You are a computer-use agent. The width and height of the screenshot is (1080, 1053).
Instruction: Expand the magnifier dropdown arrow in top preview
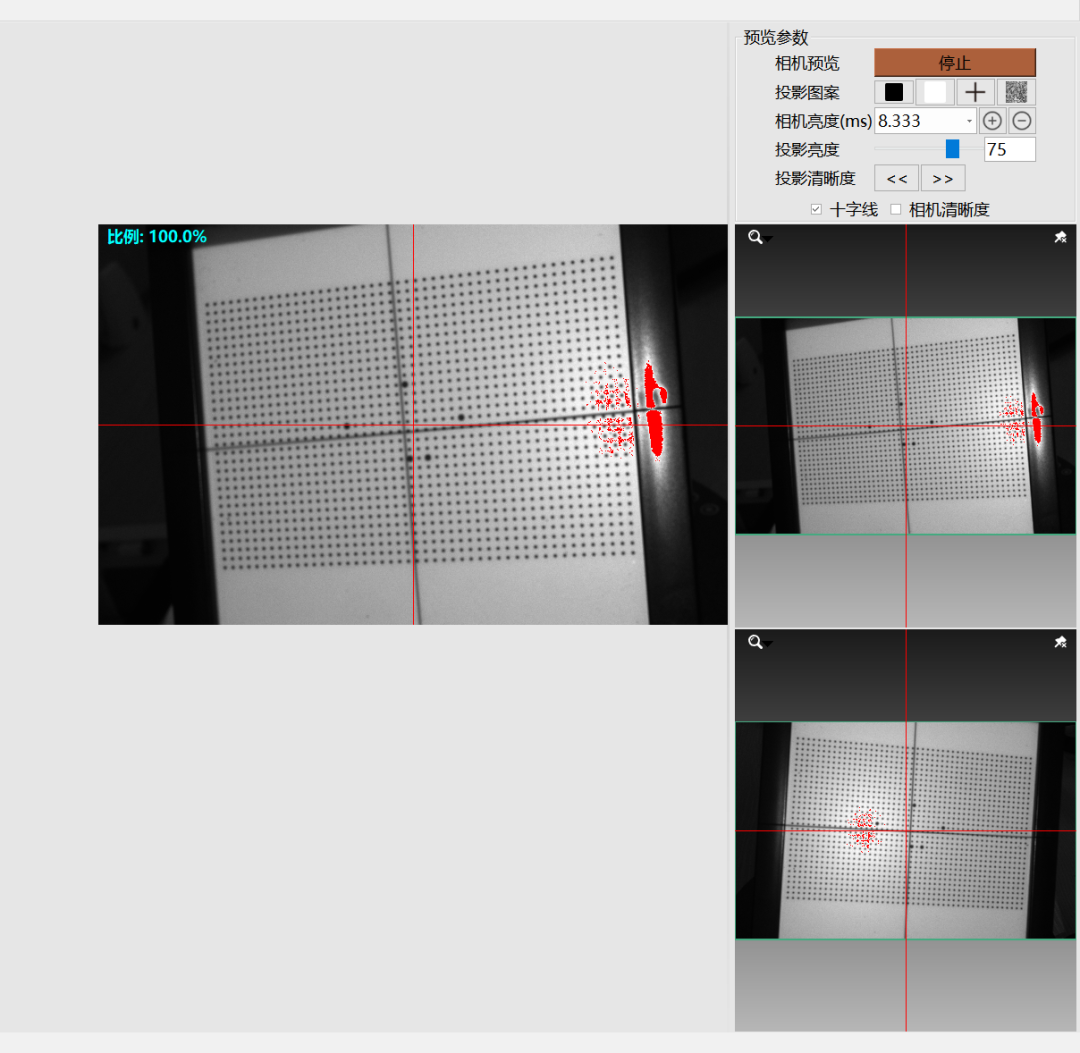(766, 238)
